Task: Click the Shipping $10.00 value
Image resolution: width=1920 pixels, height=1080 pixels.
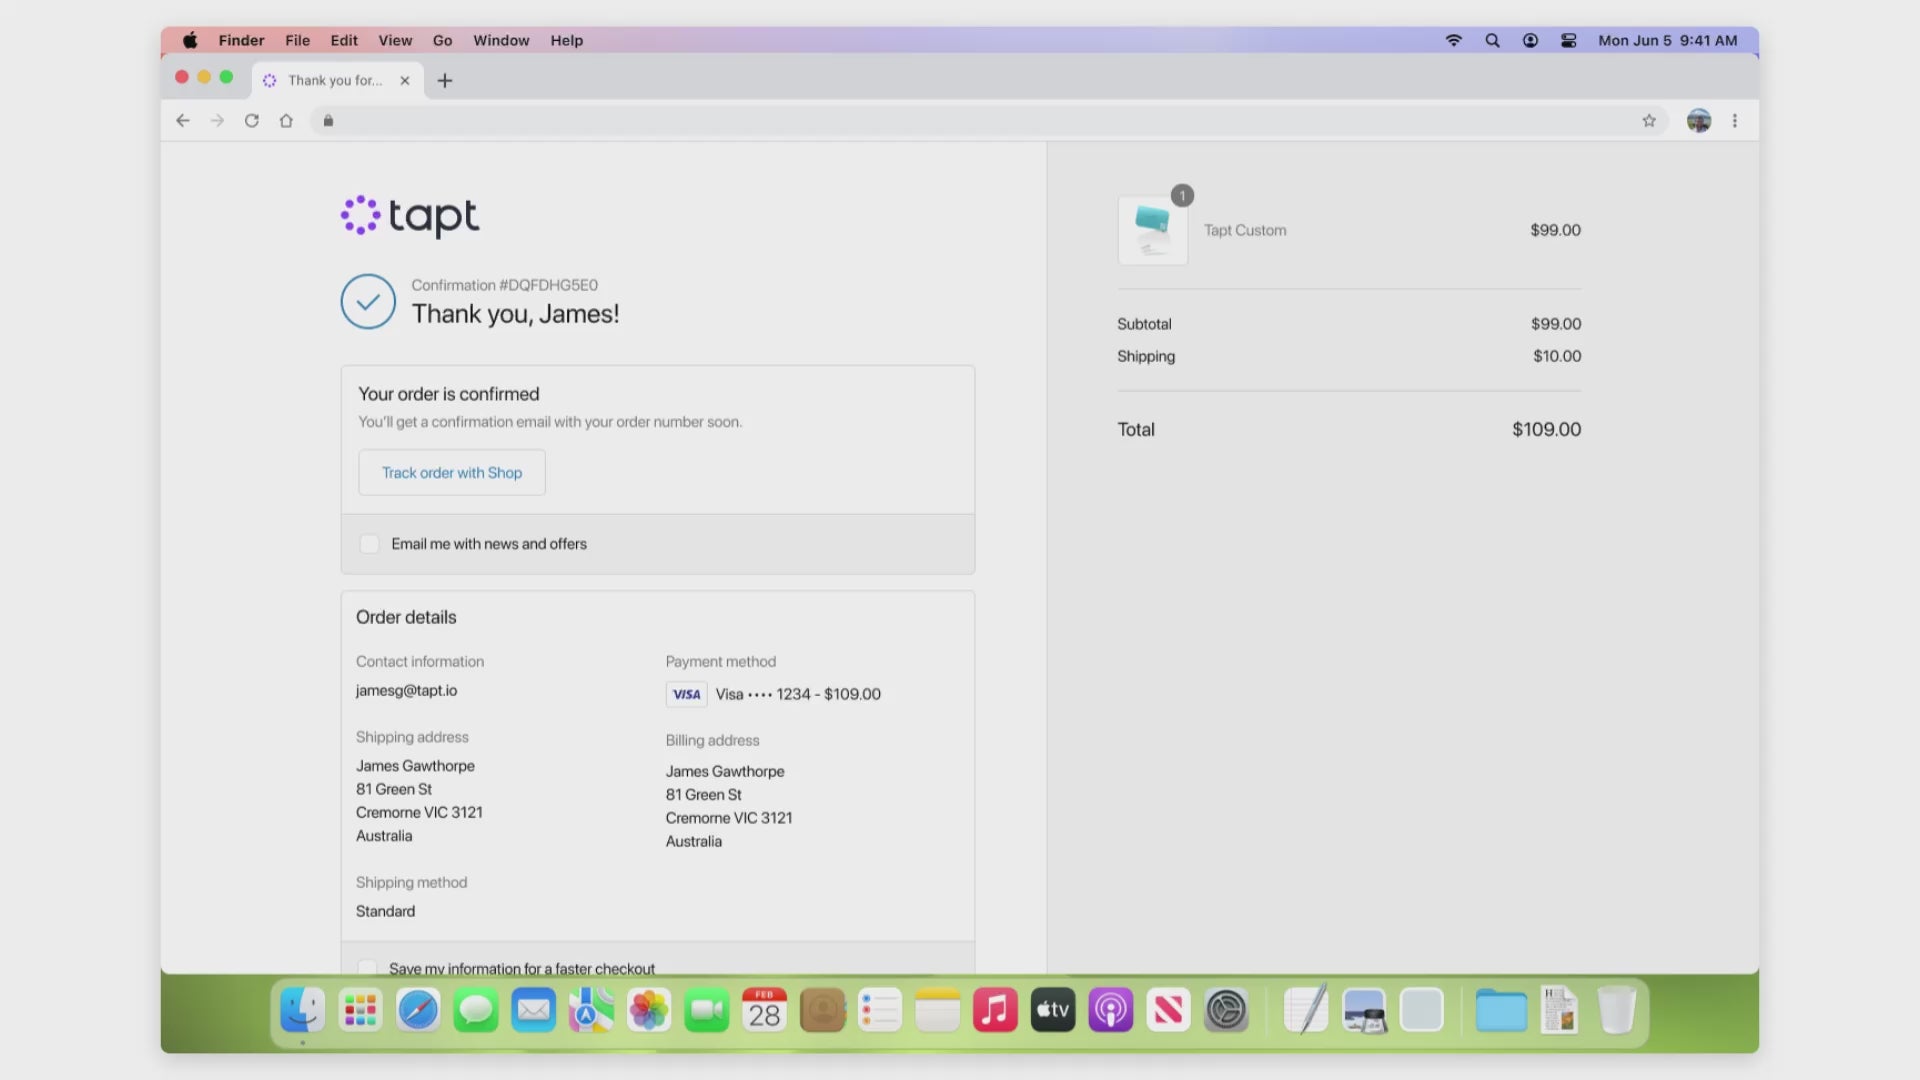Action: 1557,356
